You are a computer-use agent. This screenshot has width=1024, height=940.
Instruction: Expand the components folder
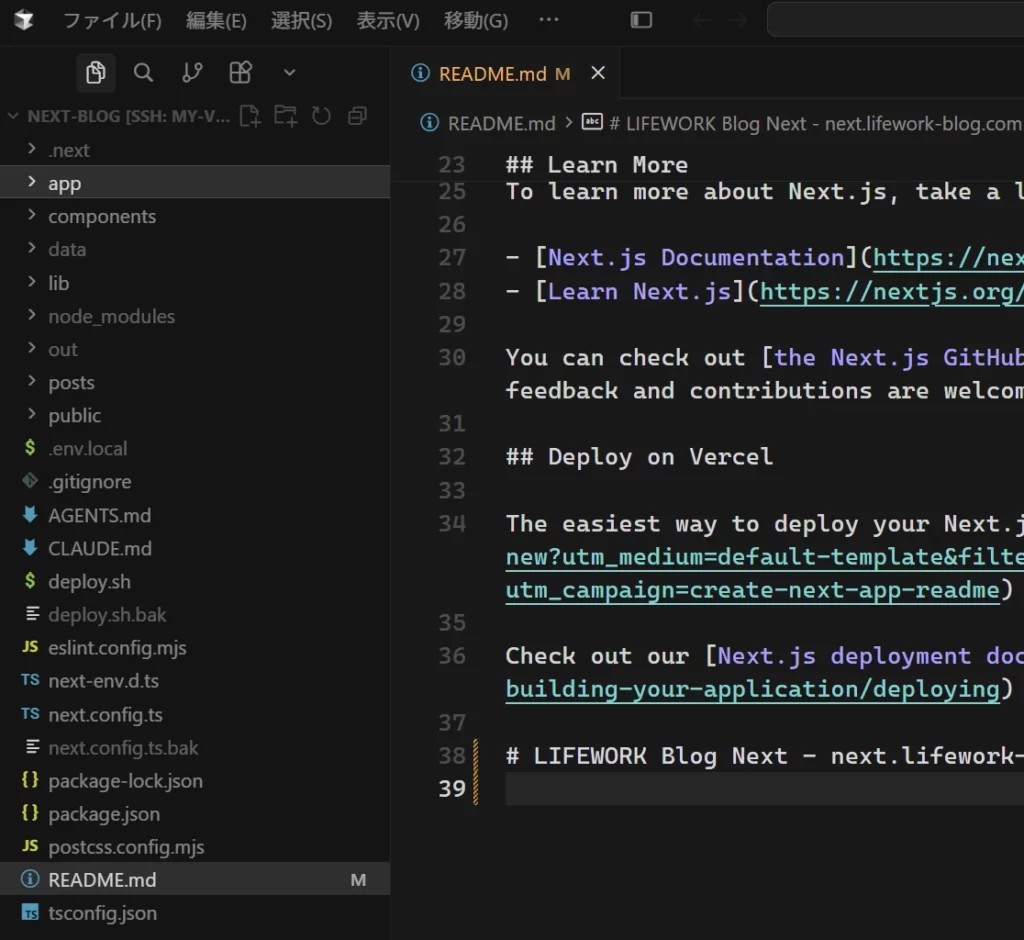click(x=195, y=216)
